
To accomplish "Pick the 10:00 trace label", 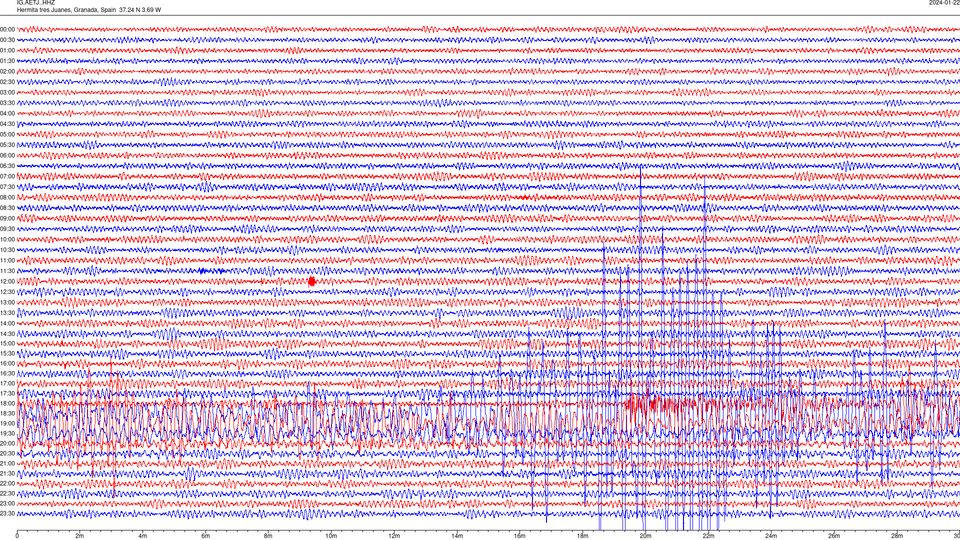I will coord(7,239).
